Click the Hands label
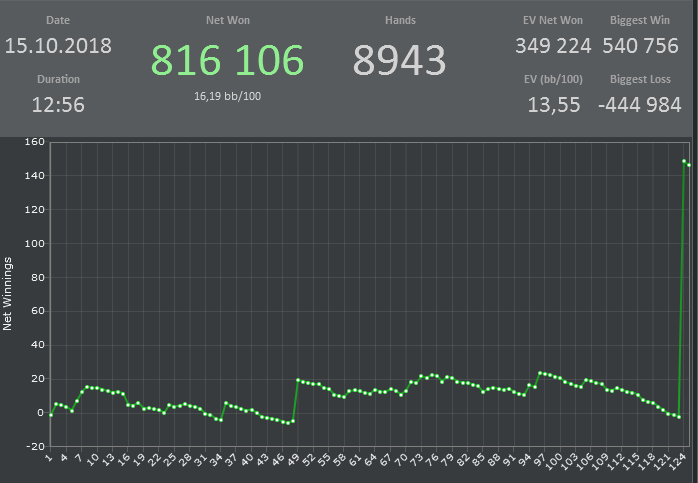 400,20
